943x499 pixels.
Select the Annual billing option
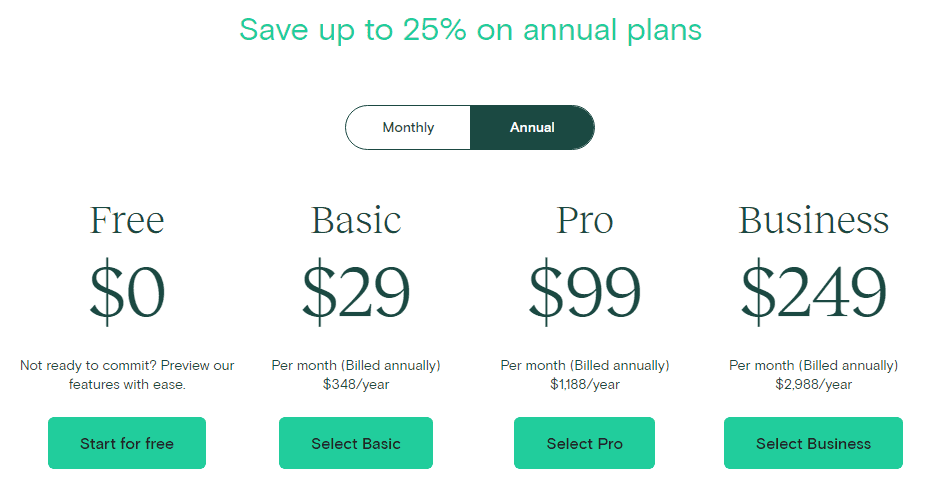532,127
